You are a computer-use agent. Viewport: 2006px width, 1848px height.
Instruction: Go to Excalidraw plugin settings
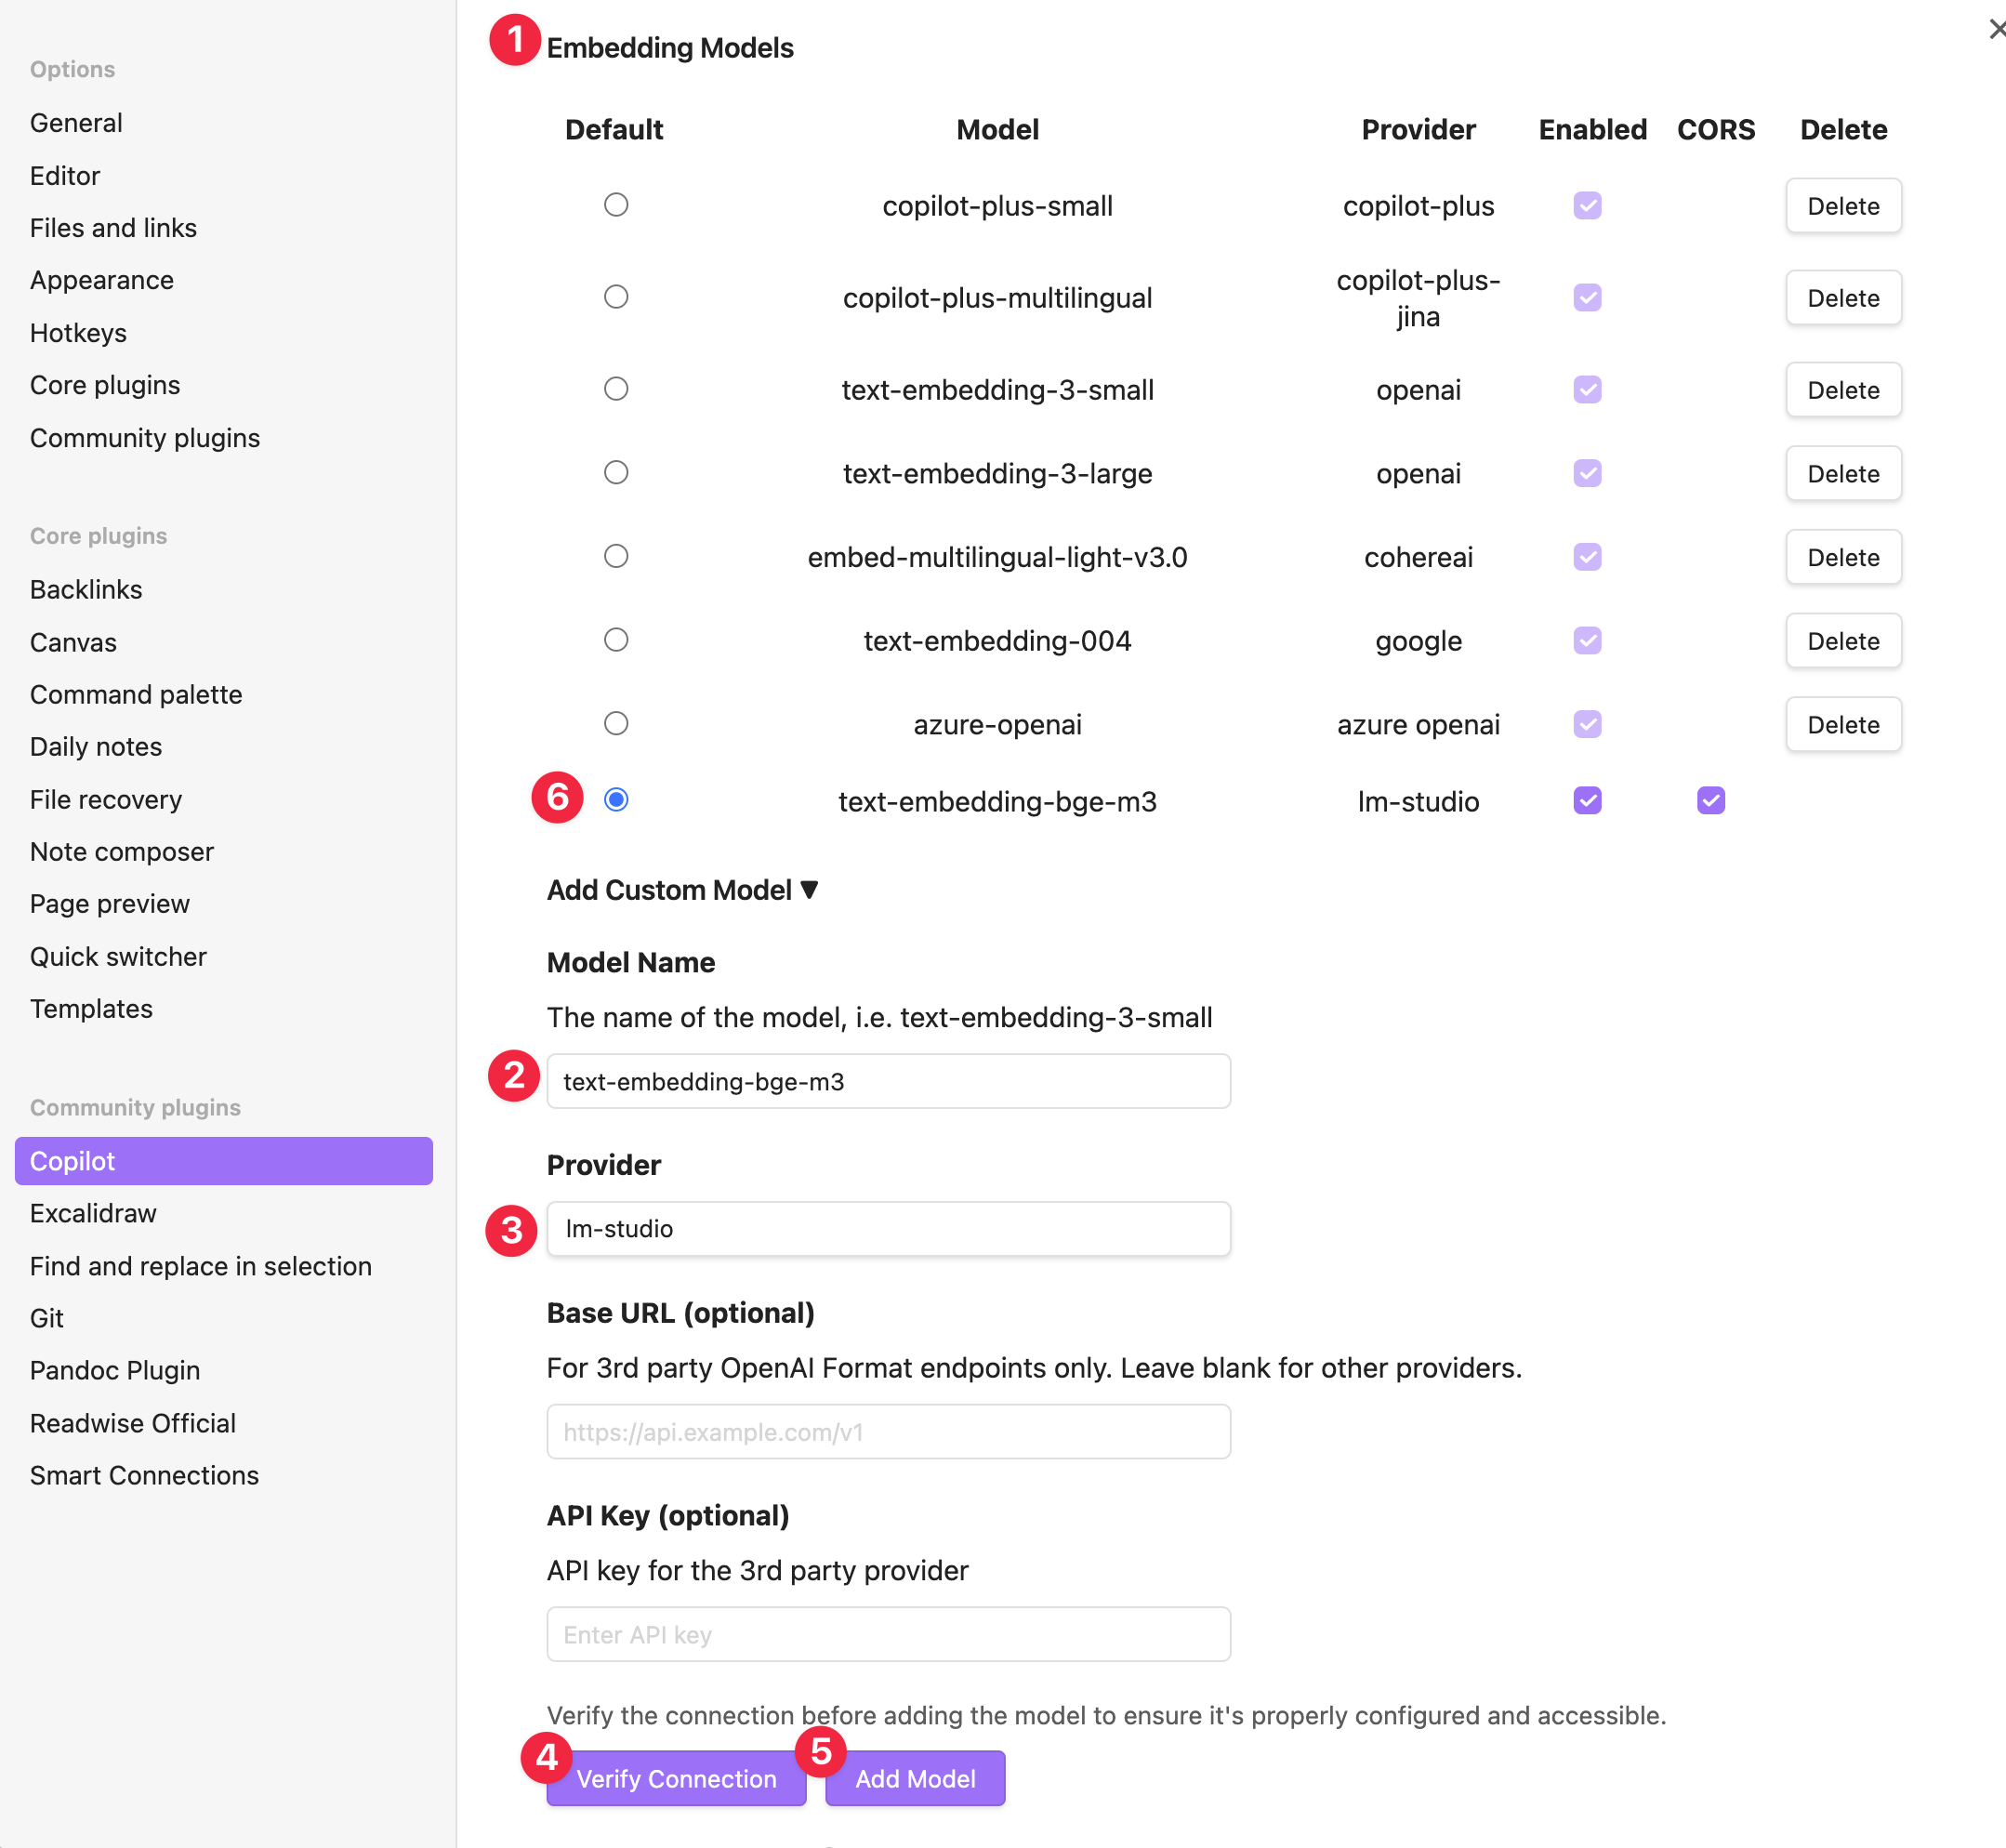[93, 1213]
